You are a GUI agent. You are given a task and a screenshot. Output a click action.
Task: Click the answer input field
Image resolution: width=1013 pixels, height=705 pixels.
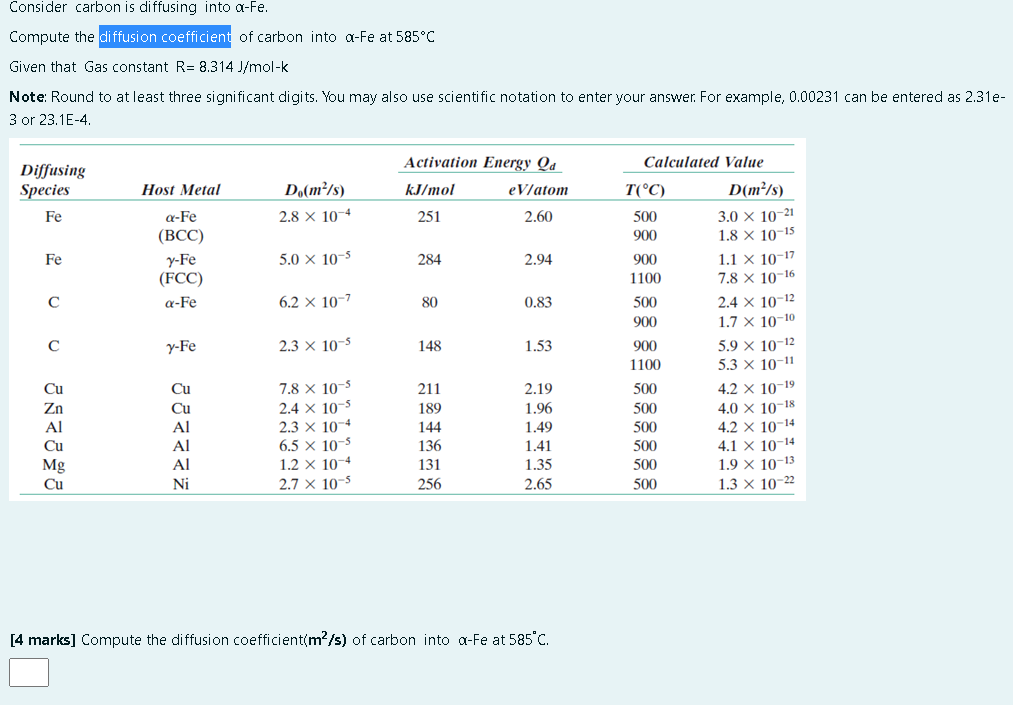click(29, 672)
